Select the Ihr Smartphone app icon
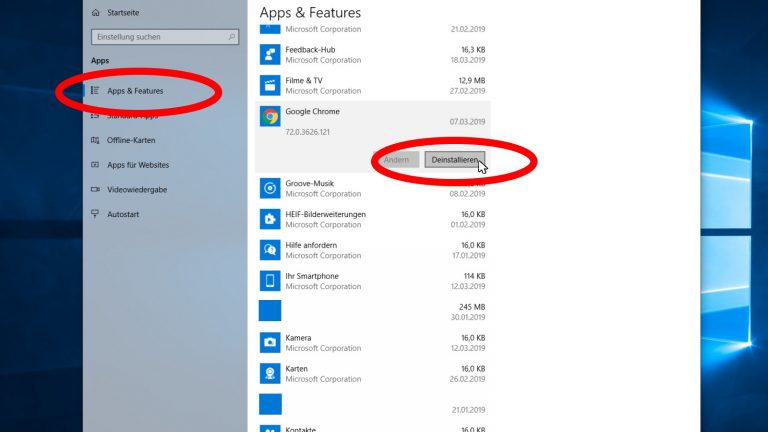 pyautogui.click(x=270, y=281)
